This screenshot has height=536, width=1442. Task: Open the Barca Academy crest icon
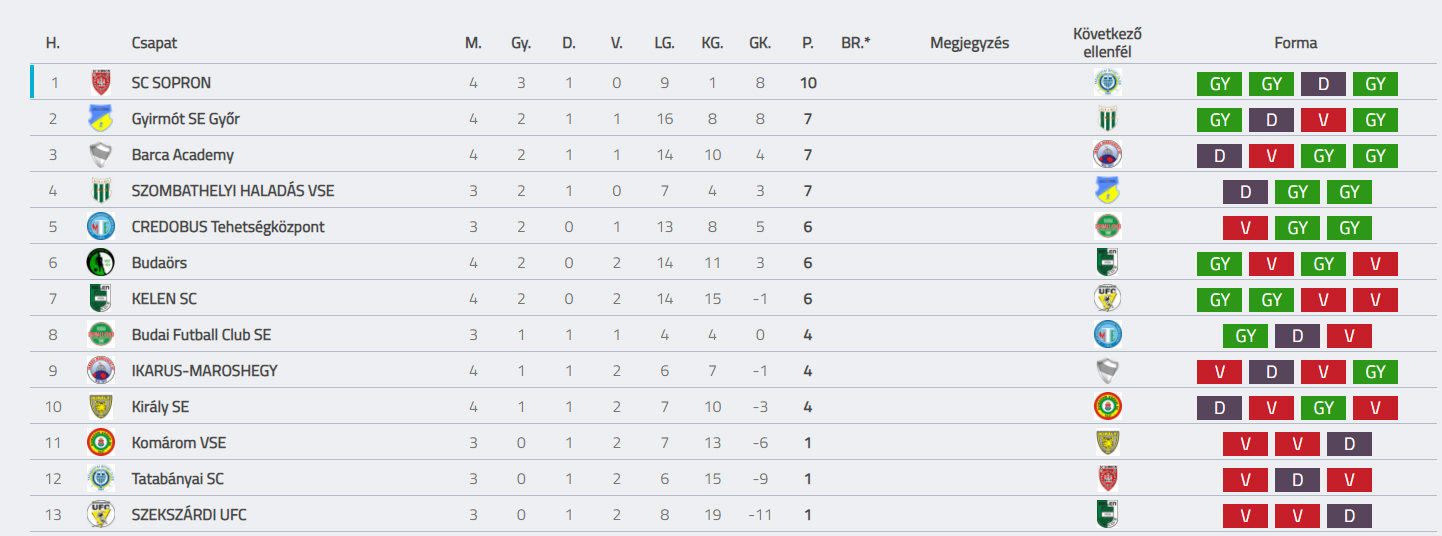(99, 155)
